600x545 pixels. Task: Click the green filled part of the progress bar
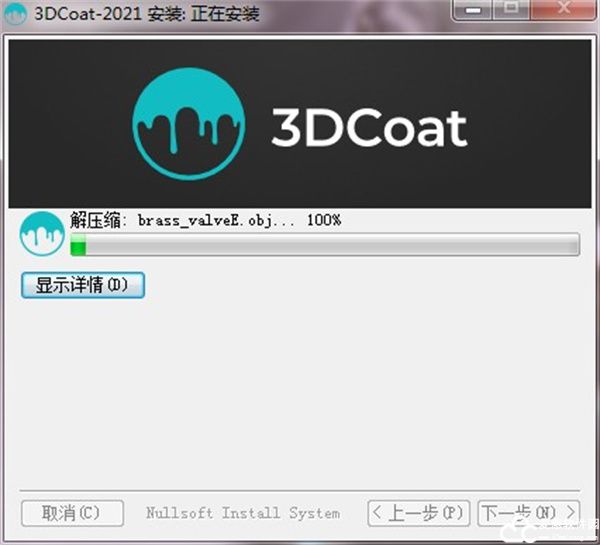point(78,245)
